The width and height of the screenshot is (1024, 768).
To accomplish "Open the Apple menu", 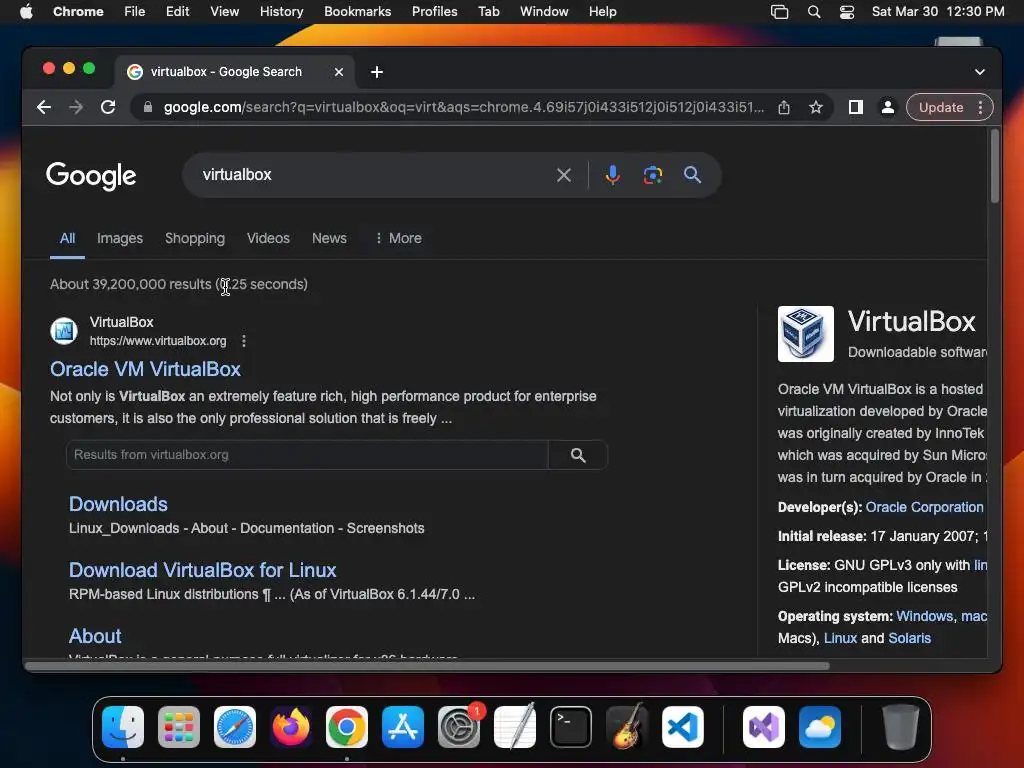I will click(x=26, y=12).
